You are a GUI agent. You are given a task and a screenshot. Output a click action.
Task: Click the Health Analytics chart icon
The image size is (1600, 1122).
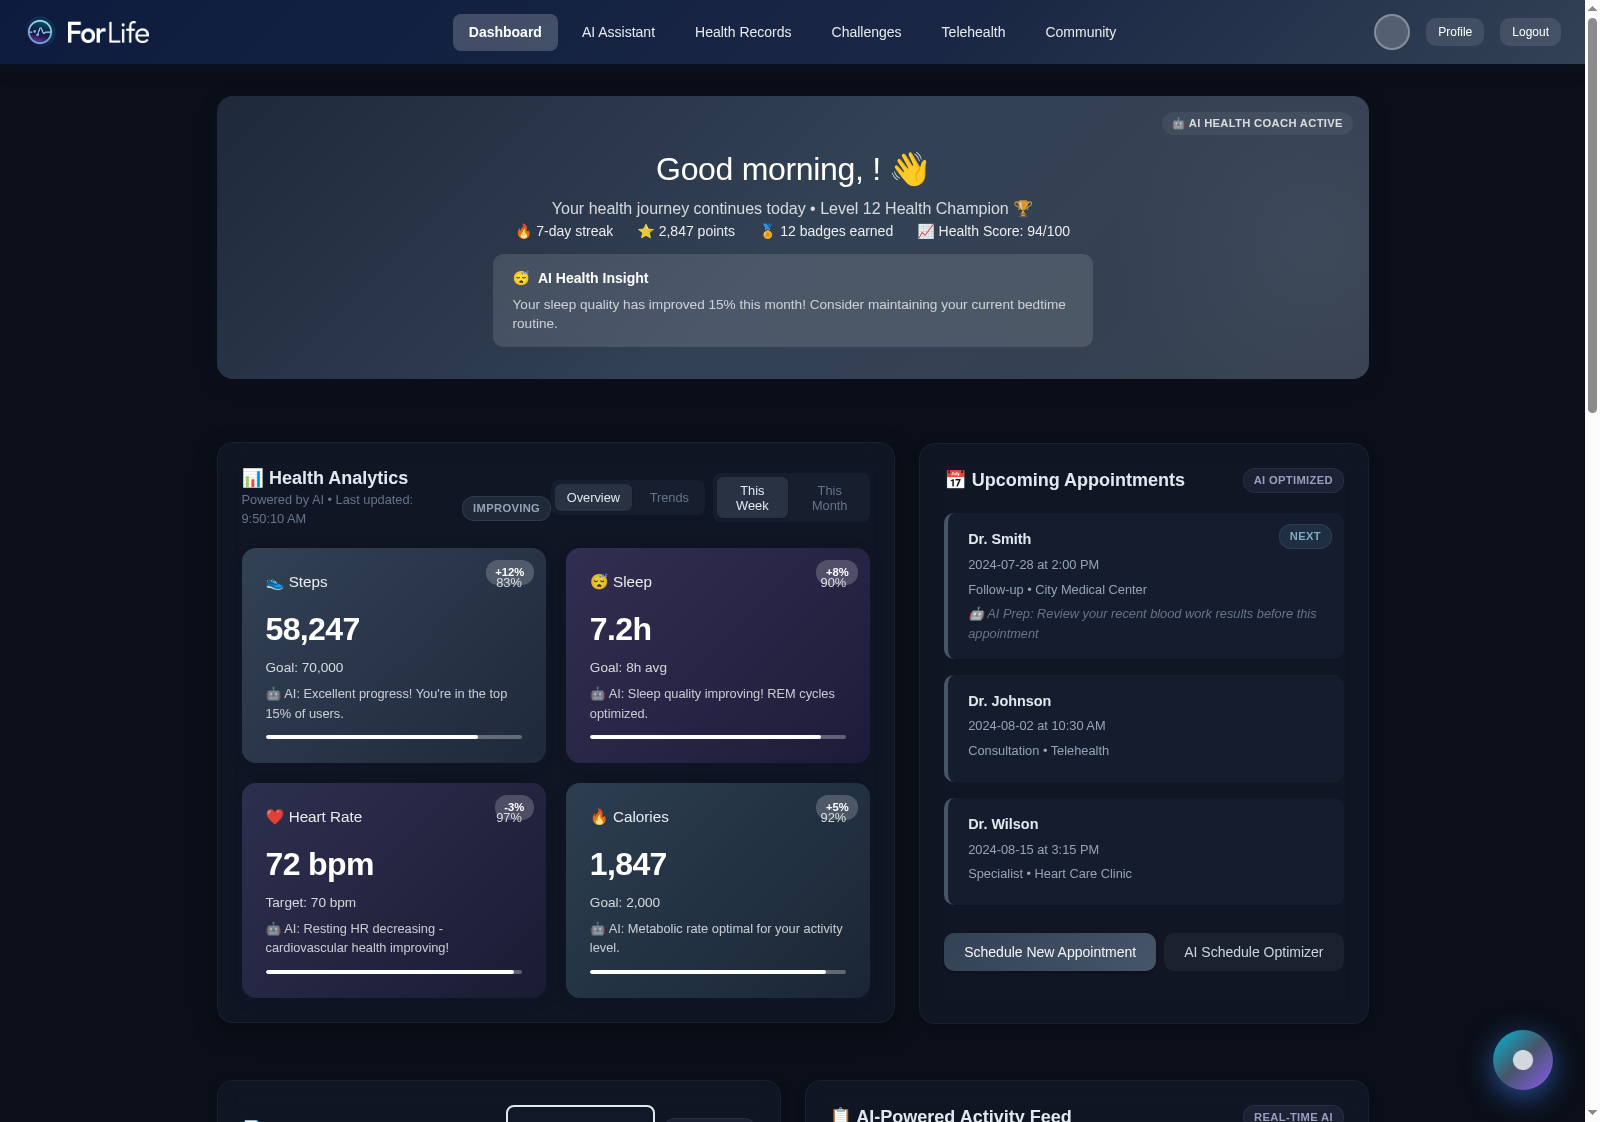(x=252, y=478)
